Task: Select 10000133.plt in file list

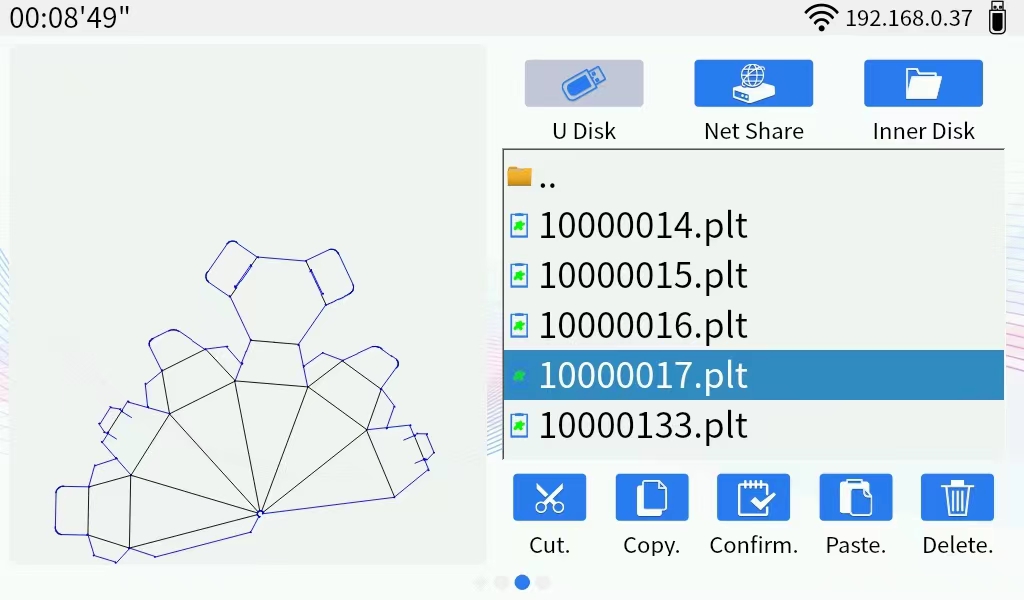Action: [x=643, y=425]
